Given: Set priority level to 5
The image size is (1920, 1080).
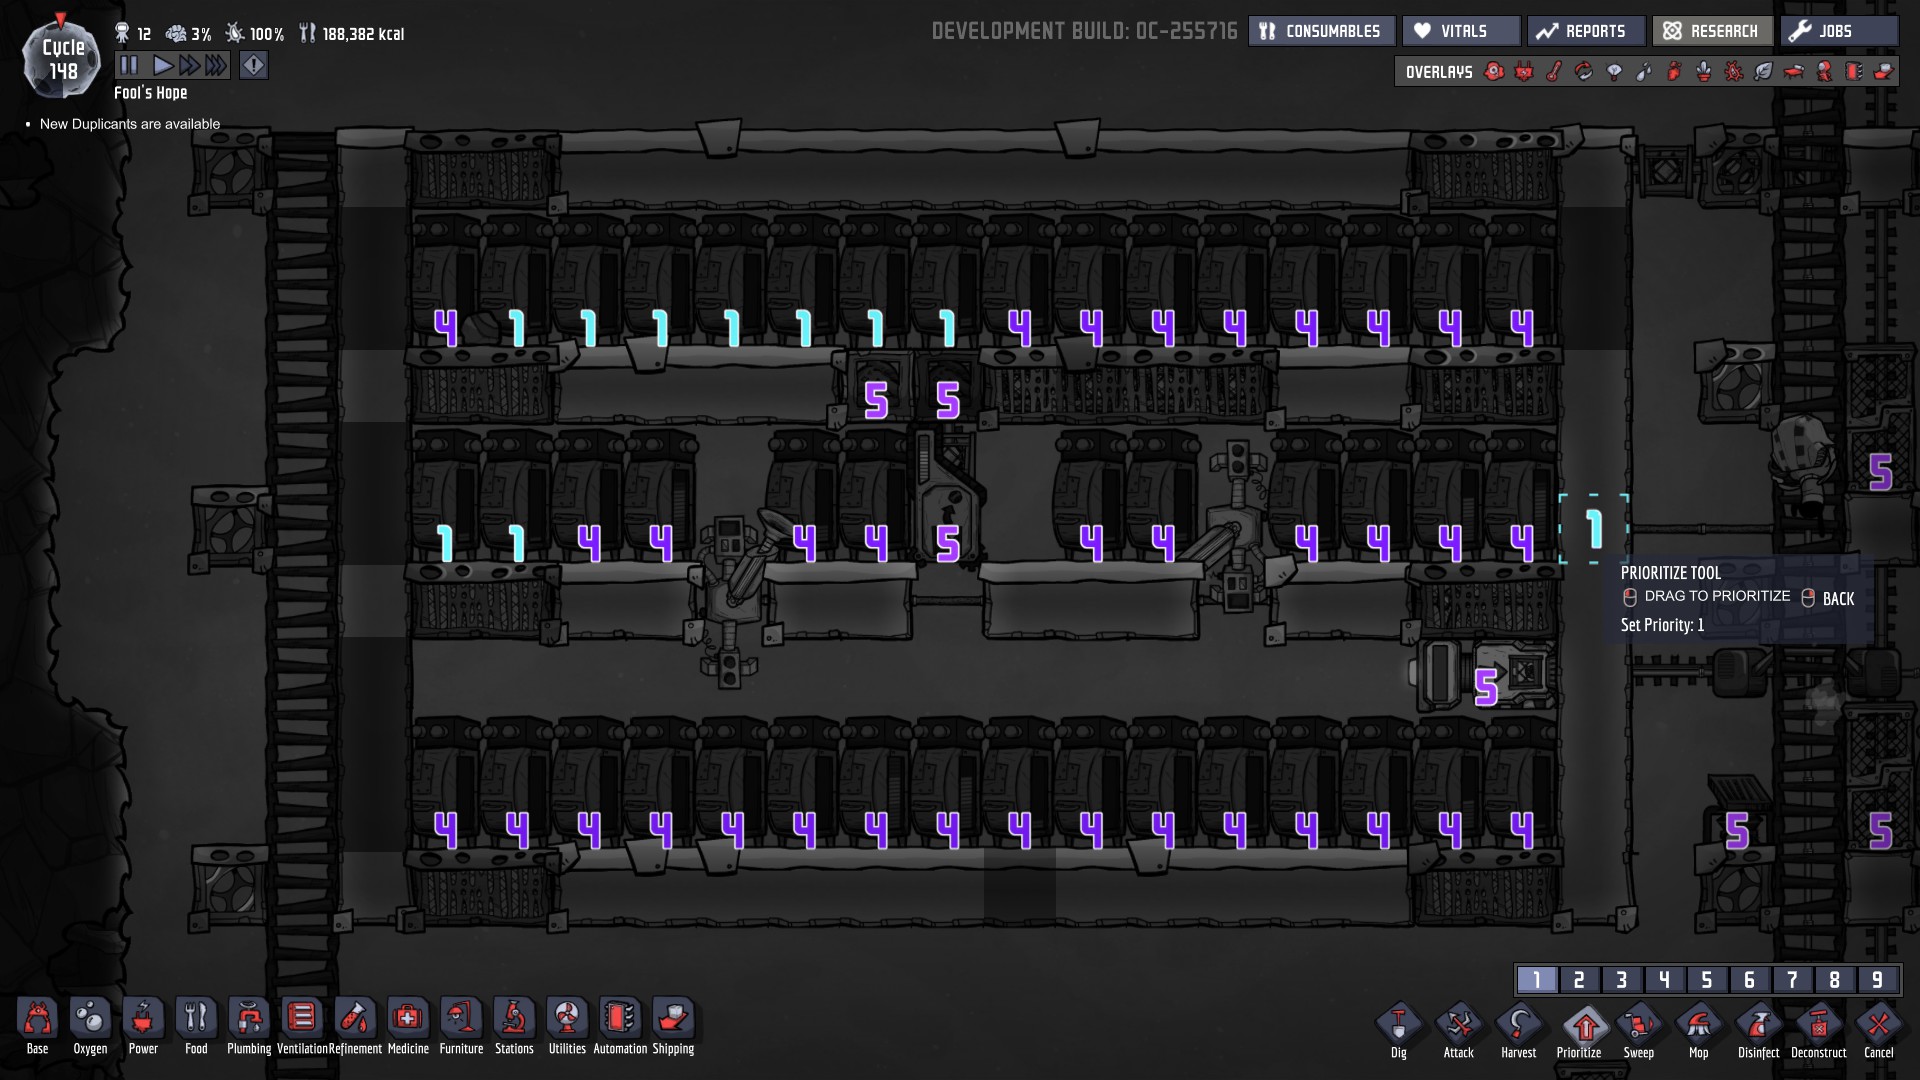Looking at the screenshot, I should [1707, 980].
